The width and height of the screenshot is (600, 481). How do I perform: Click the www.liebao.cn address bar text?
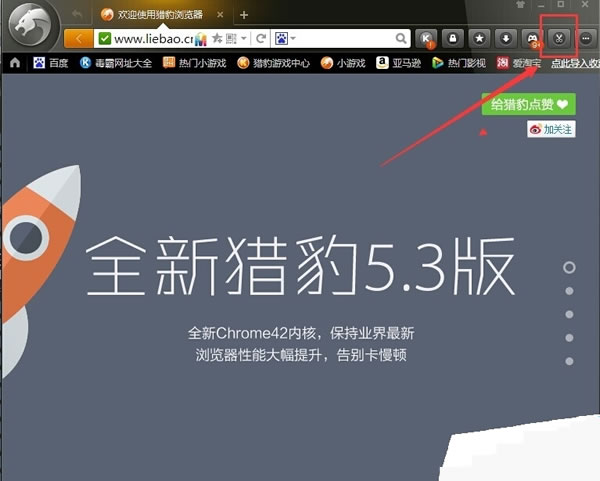pyautogui.click(x=154, y=39)
